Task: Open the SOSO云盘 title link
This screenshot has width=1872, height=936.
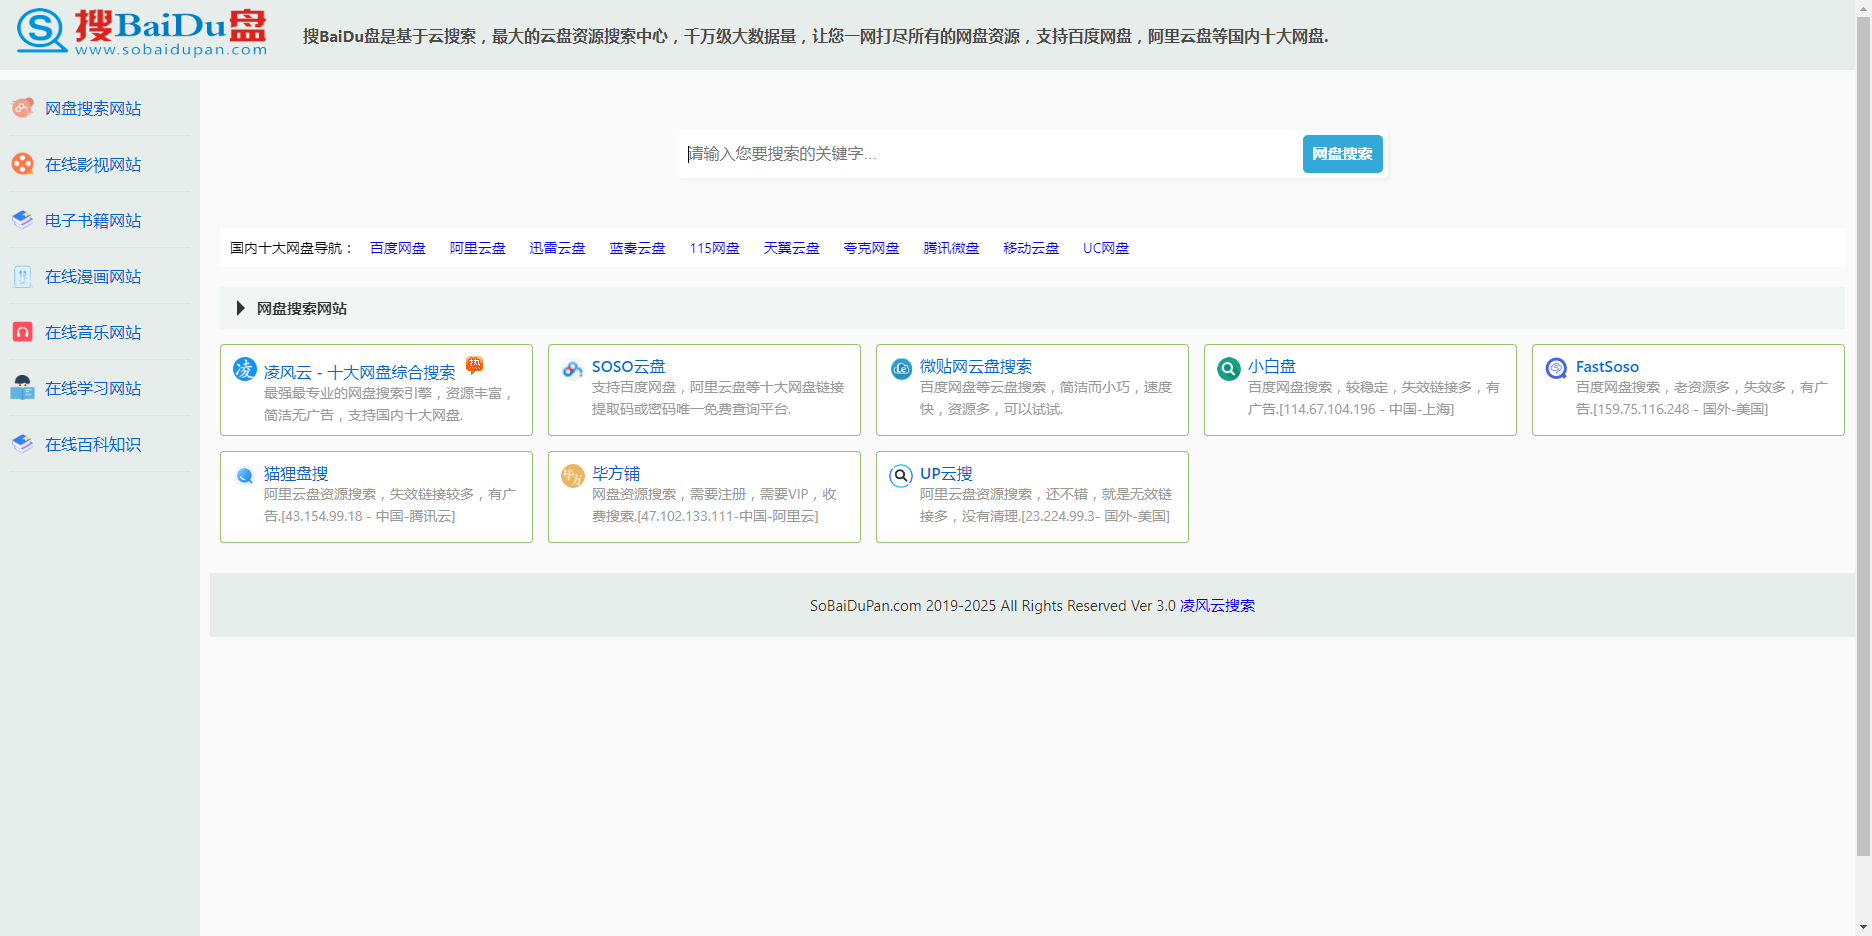Action: pyautogui.click(x=629, y=367)
